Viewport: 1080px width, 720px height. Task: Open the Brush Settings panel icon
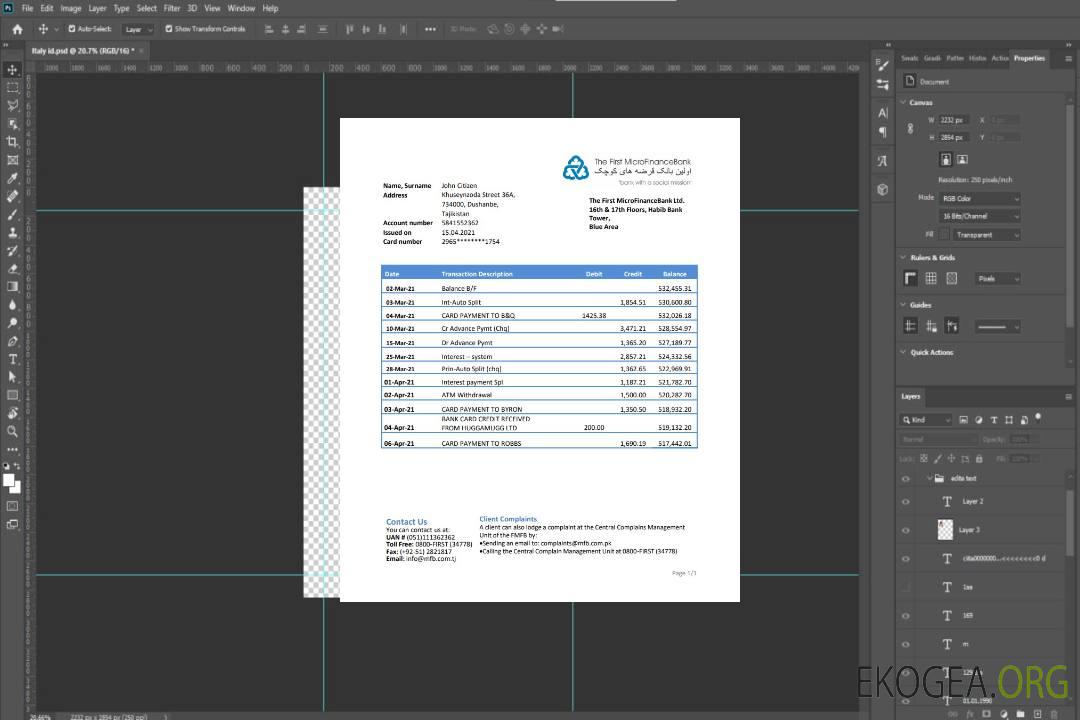coord(882,65)
